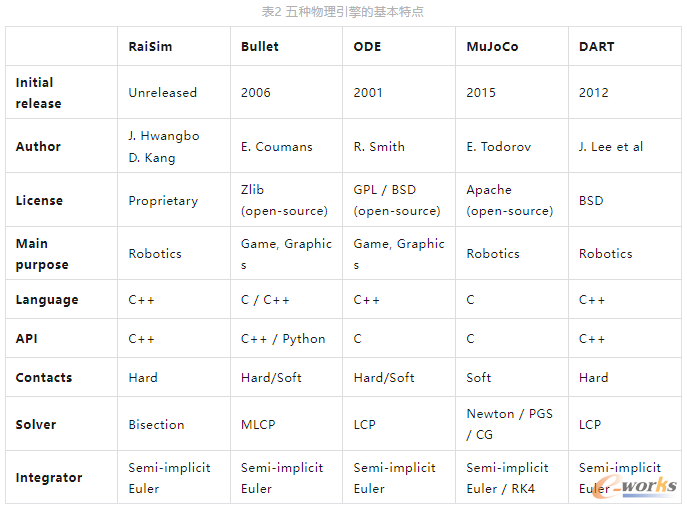Click the MuJoCo column header

point(492,47)
